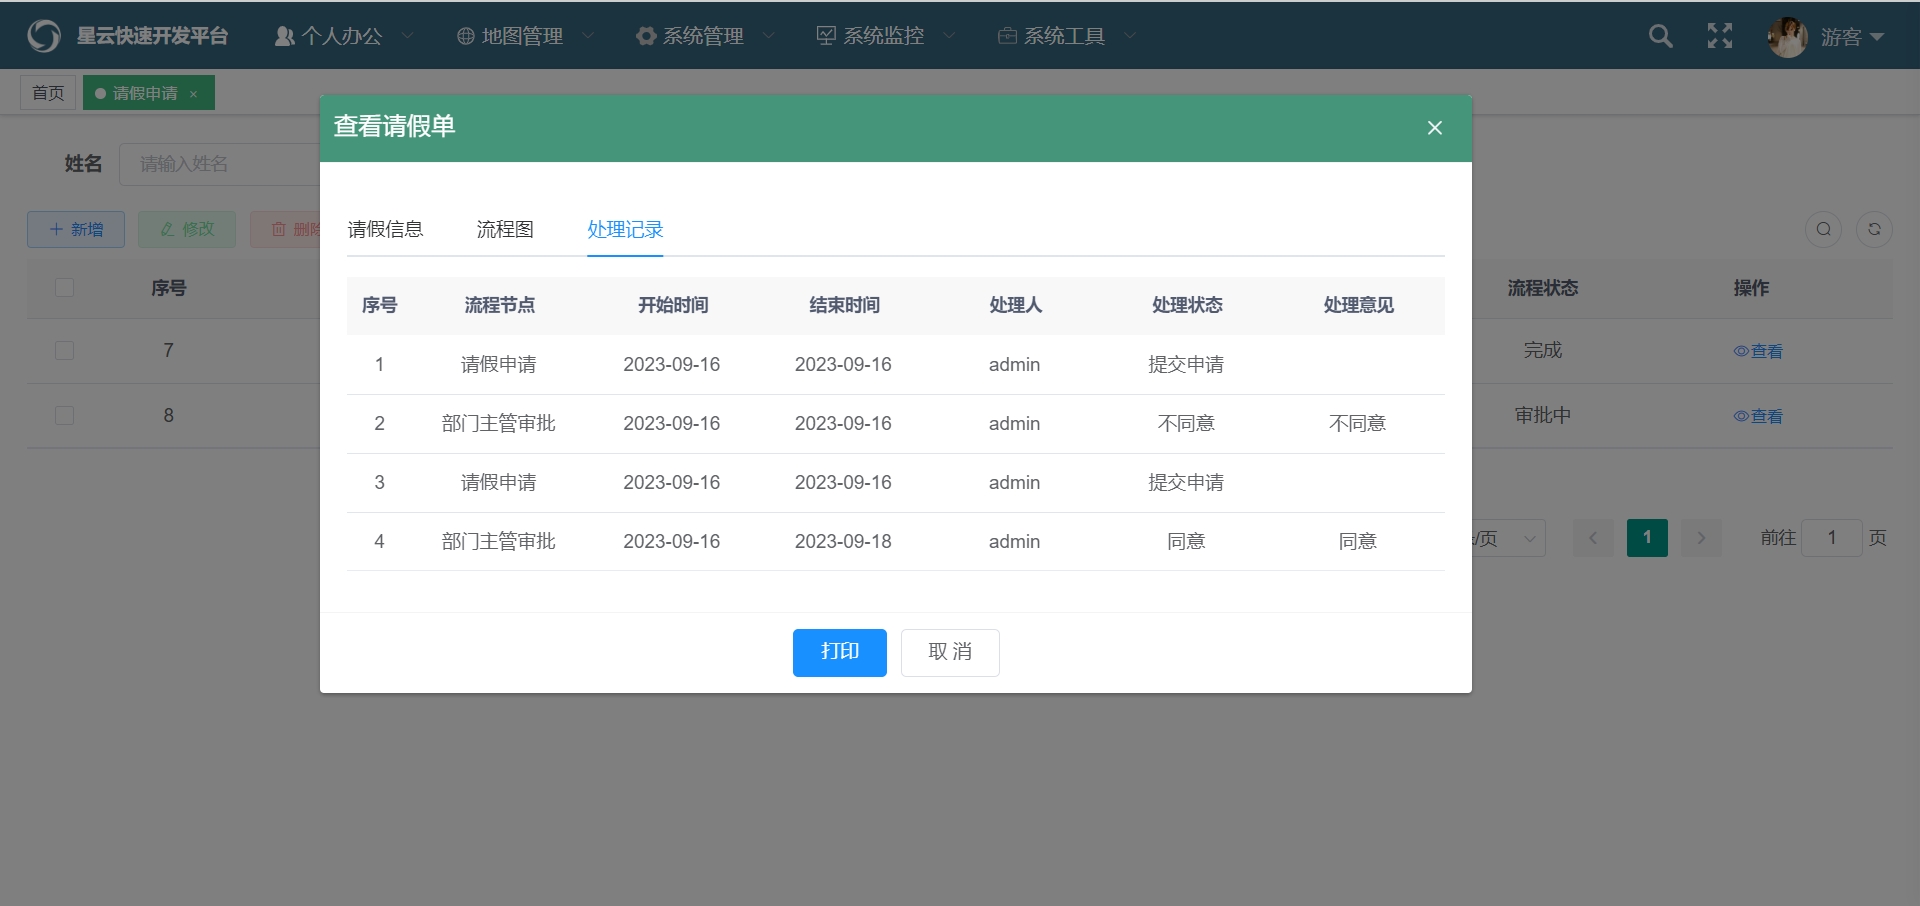Select the checkbox for row 7

pos(65,351)
